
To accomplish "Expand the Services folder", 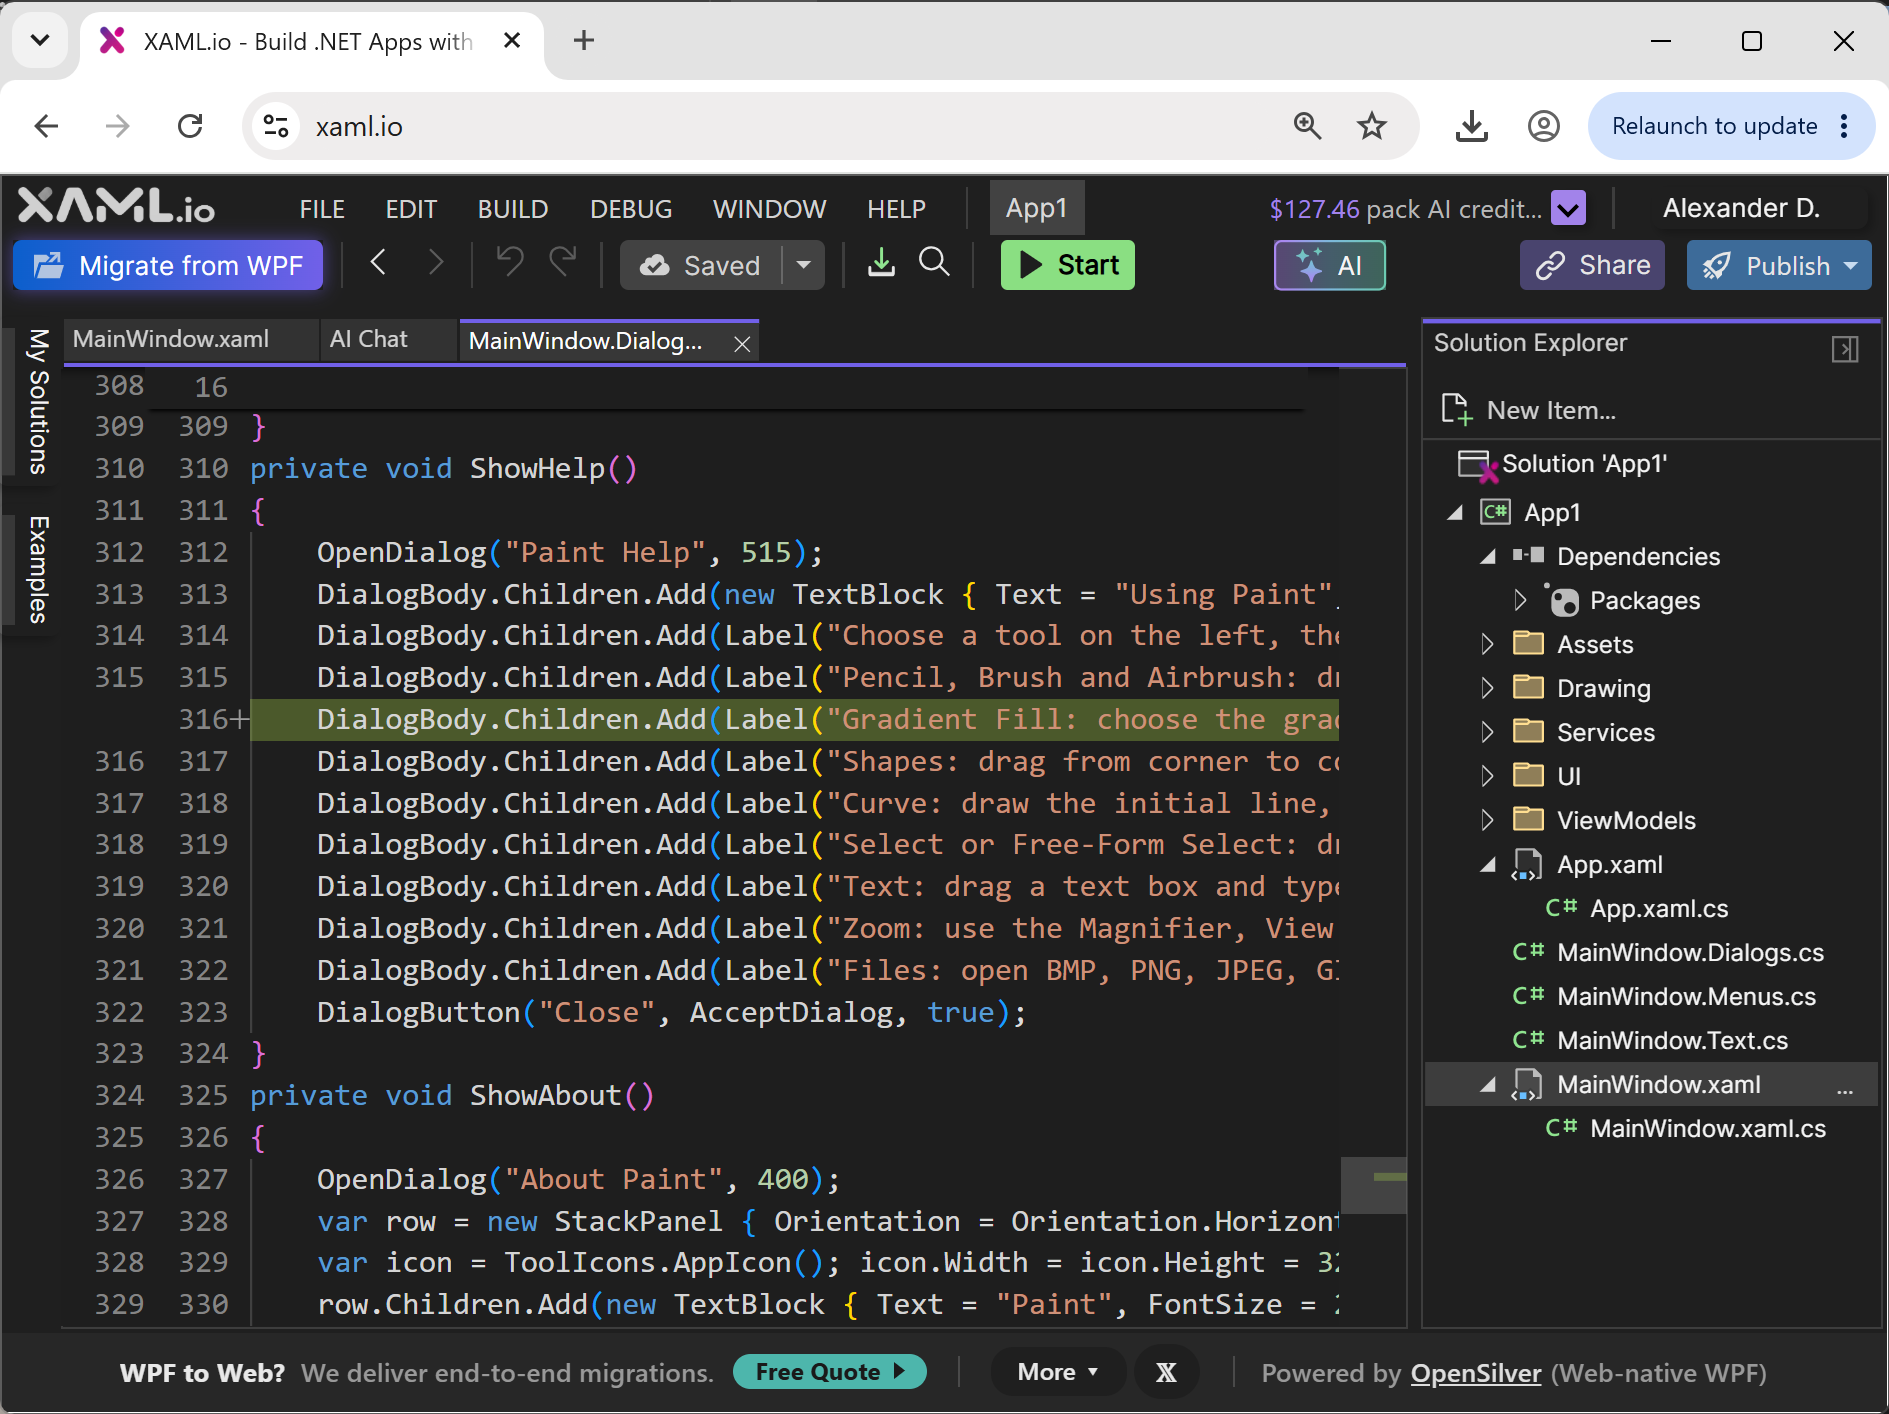I will click(1488, 732).
